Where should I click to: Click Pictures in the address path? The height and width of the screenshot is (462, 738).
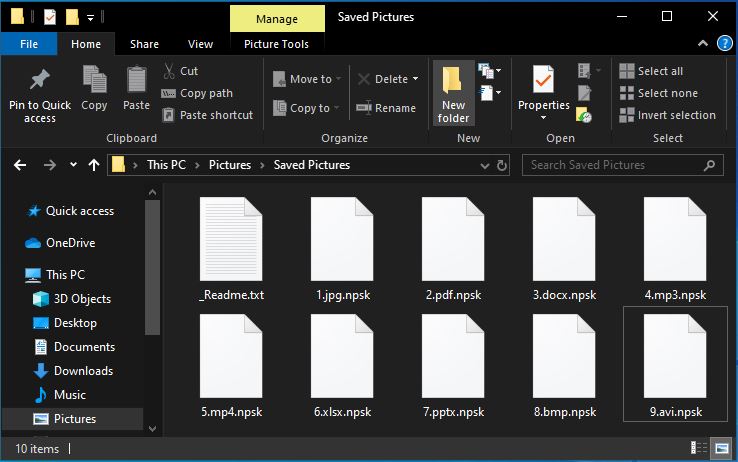pyautogui.click(x=230, y=165)
